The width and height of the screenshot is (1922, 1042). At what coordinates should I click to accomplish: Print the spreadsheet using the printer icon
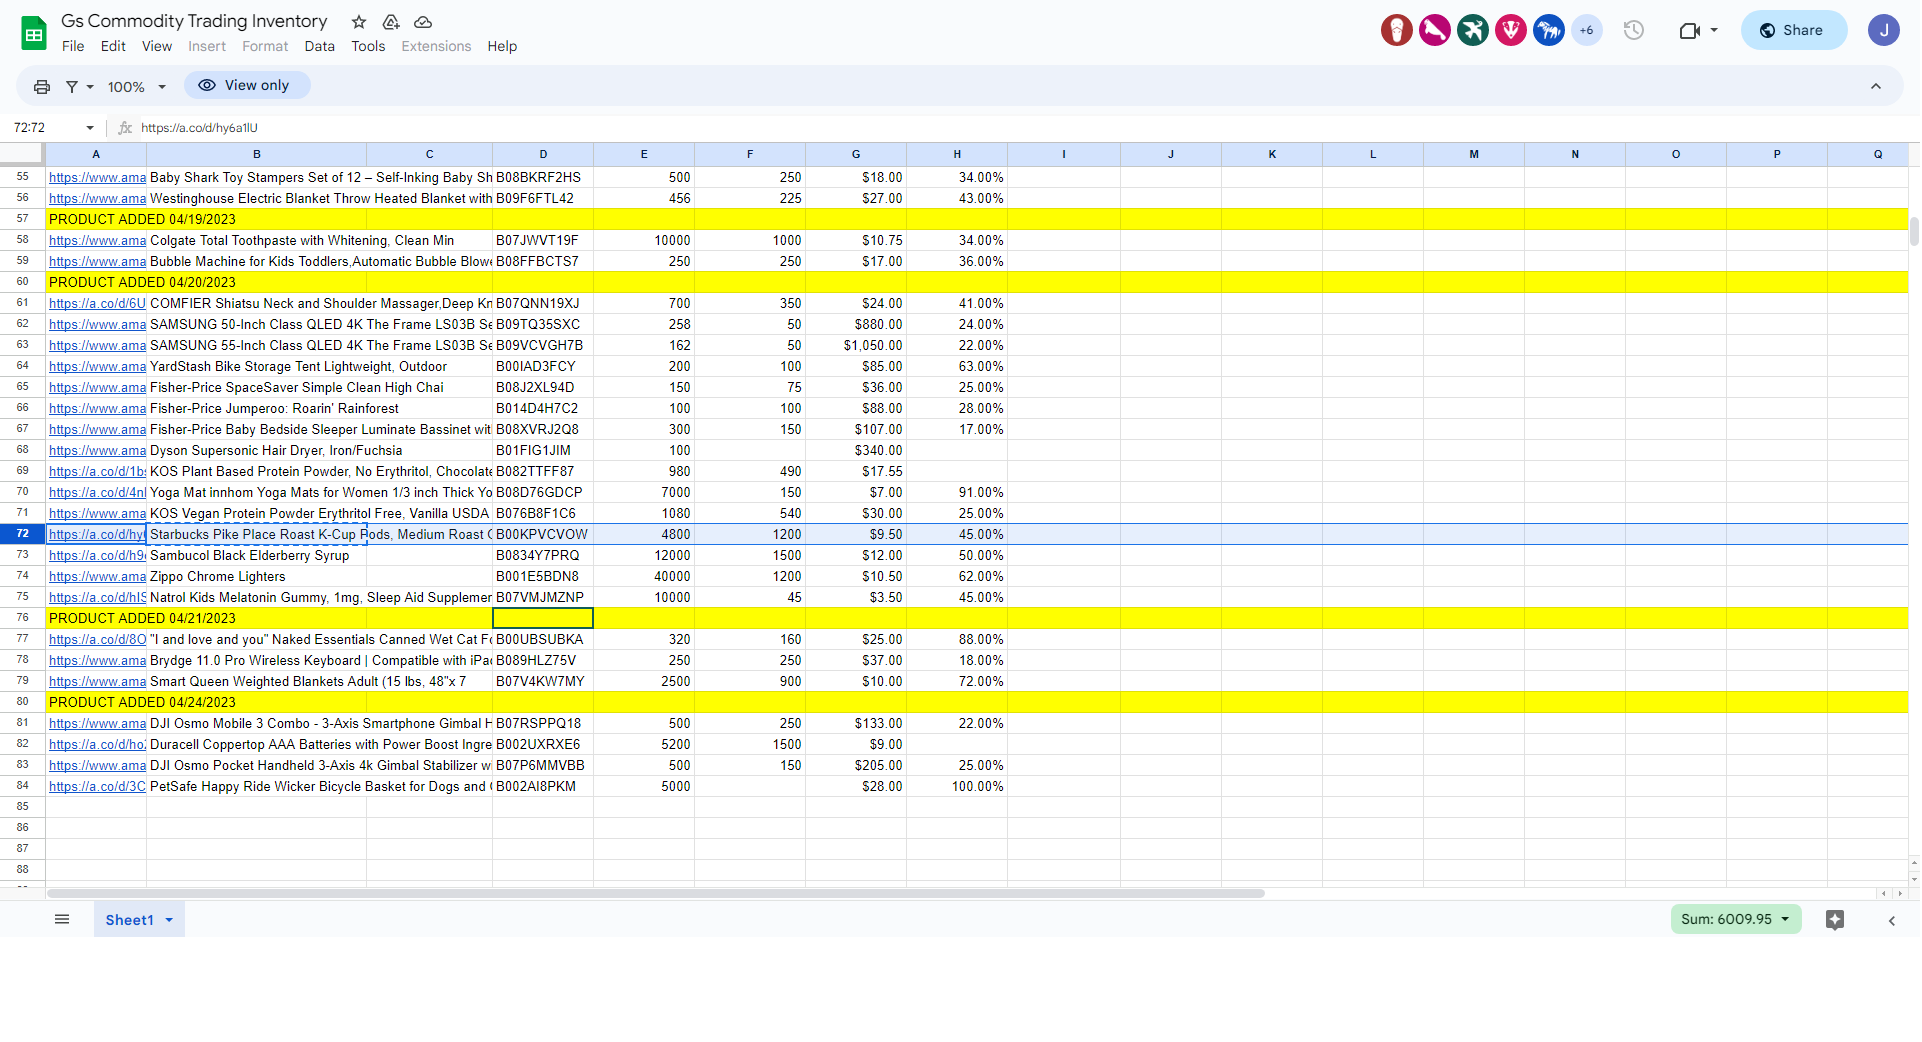[x=42, y=87]
